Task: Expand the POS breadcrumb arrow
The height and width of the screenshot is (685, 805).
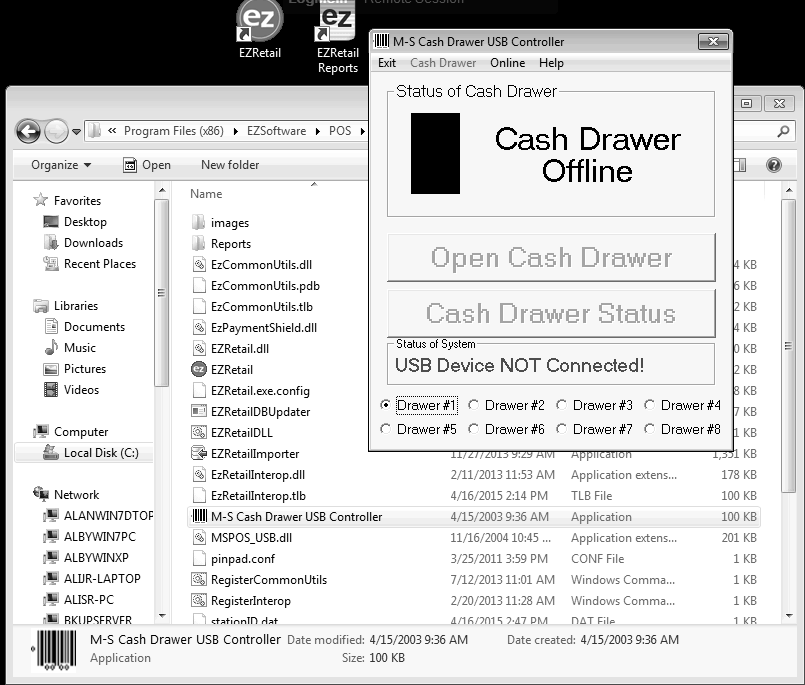Action: tap(362, 131)
